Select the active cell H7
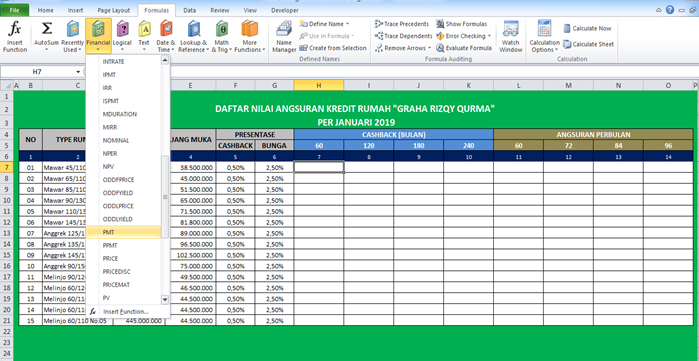 pyautogui.click(x=319, y=167)
